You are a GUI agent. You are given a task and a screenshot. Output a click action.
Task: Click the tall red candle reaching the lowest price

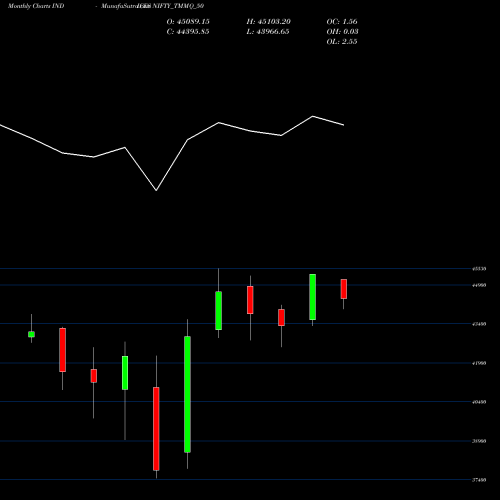[156, 429]
